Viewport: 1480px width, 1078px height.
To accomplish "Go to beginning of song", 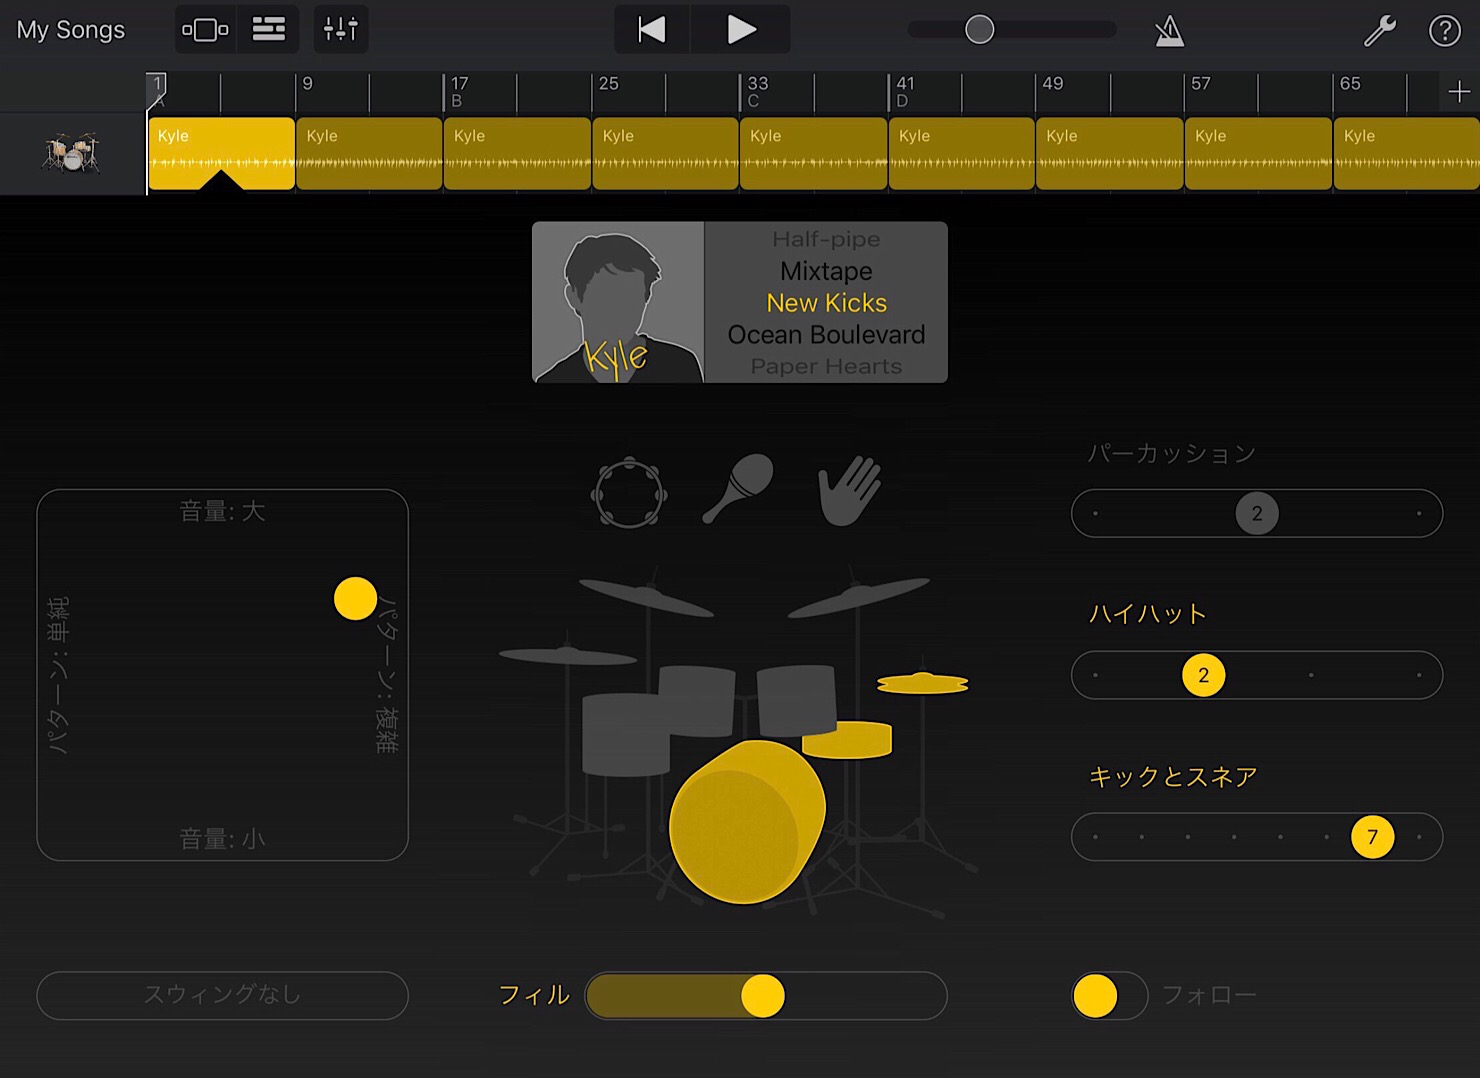I will (652, 30).
